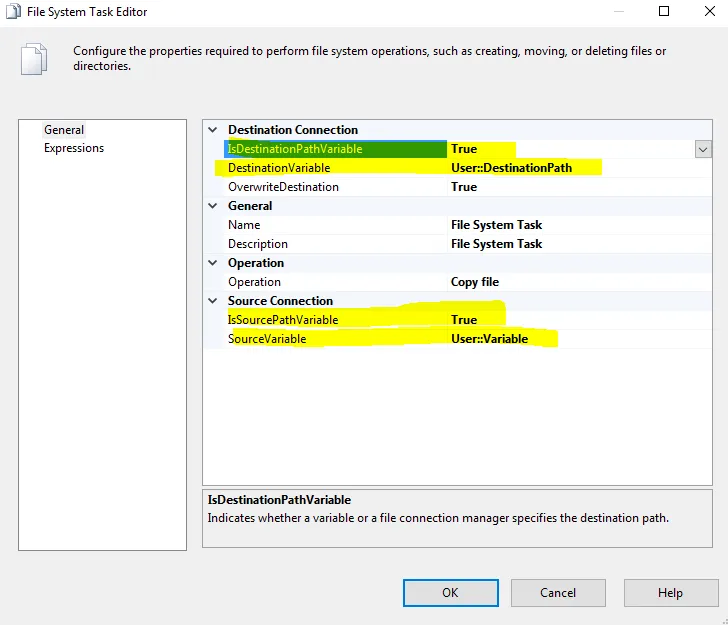Collapse the General property section chevron
The image size is (728, 625).
213,206
